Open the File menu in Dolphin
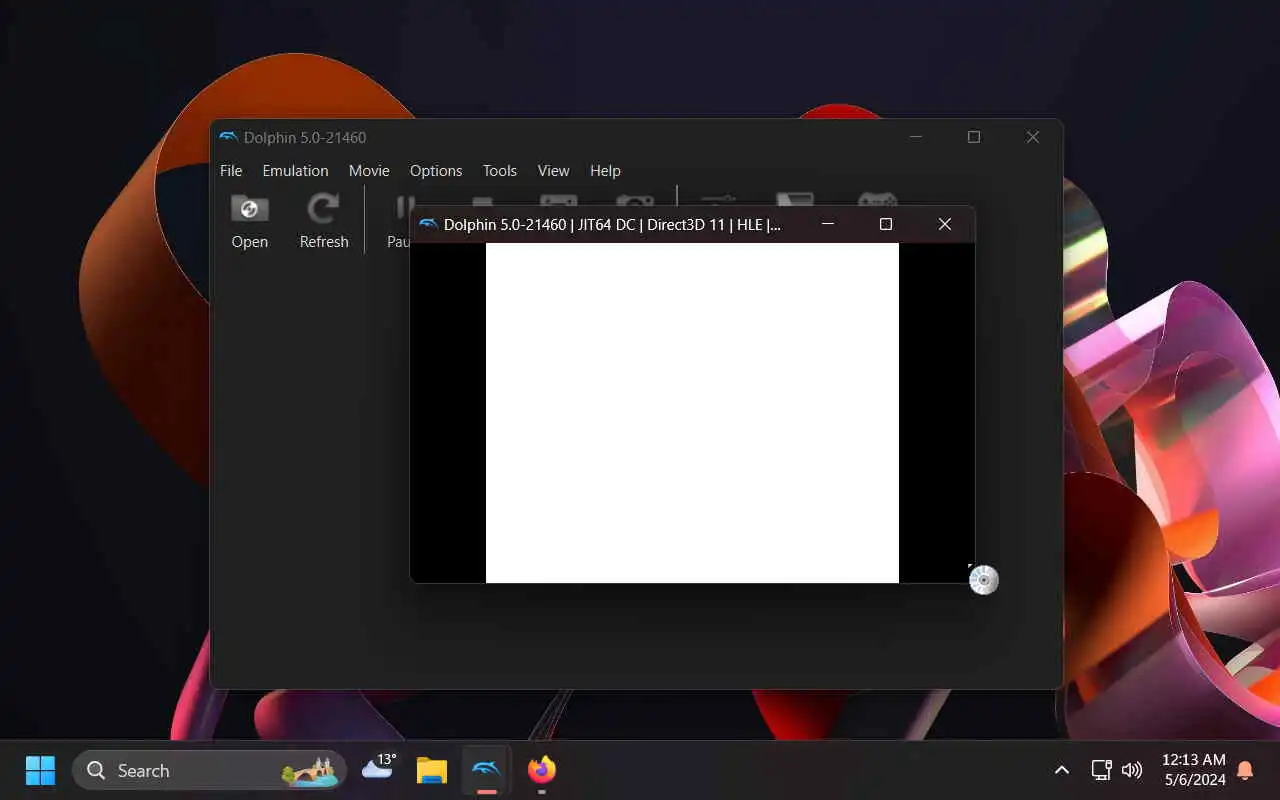The image size is (1280, 800). 231,171
